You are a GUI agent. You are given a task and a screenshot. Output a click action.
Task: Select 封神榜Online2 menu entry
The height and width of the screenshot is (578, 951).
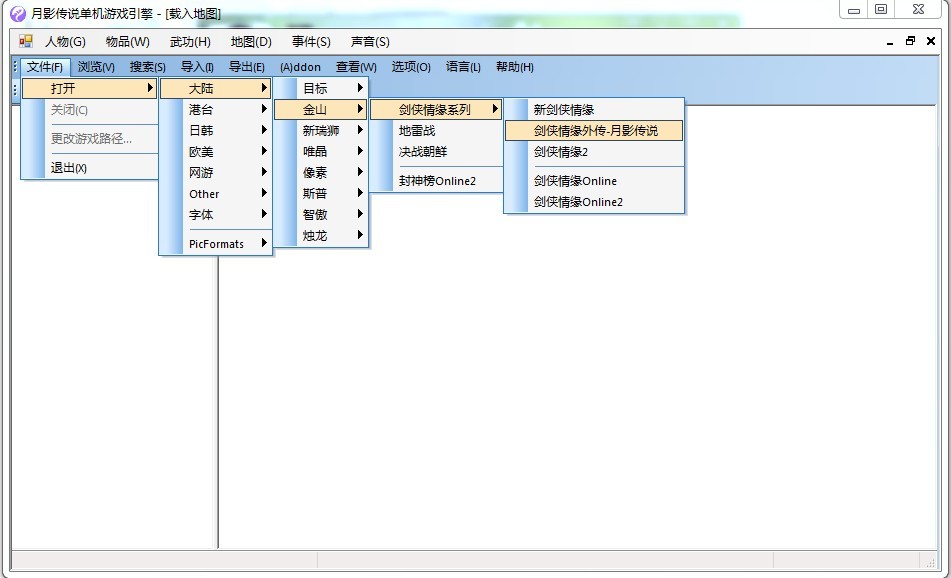pyautogui.click(x=435, y=181)
